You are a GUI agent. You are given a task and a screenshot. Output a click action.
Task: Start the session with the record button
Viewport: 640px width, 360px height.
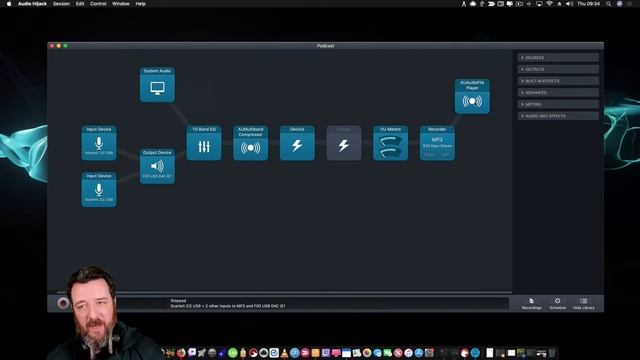point(63,303)
